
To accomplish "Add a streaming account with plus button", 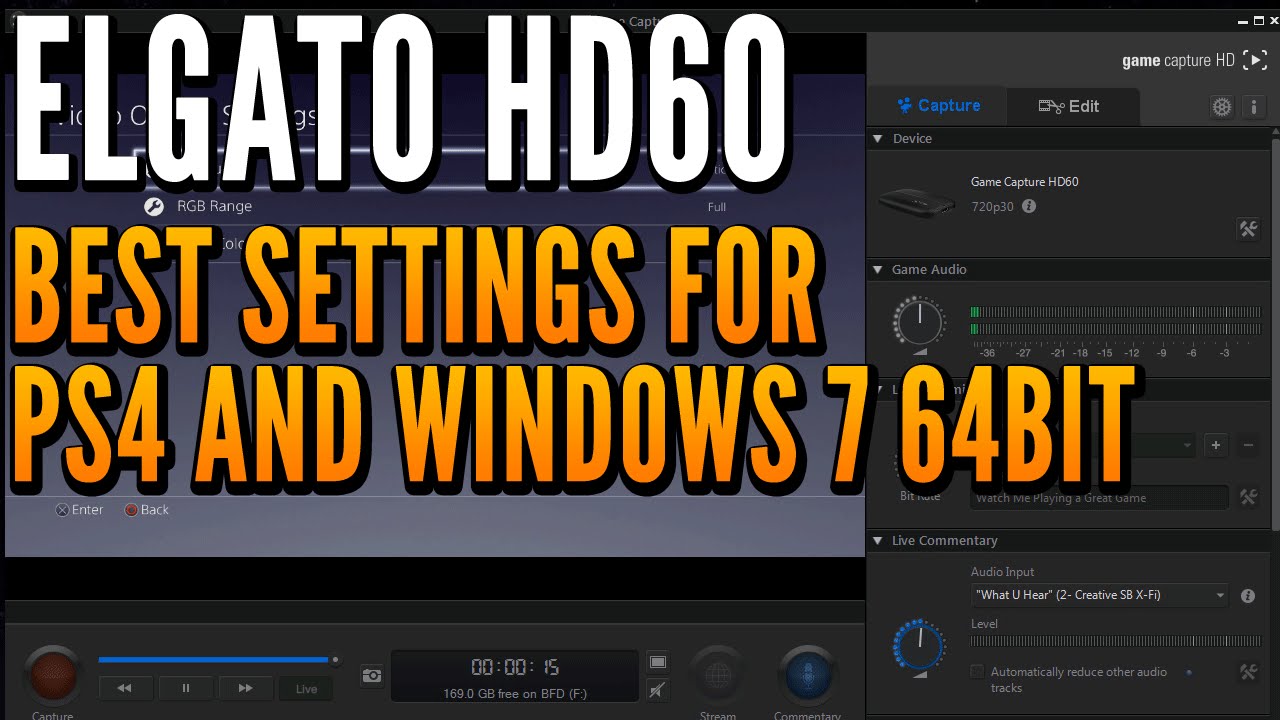I will 1215,445.
